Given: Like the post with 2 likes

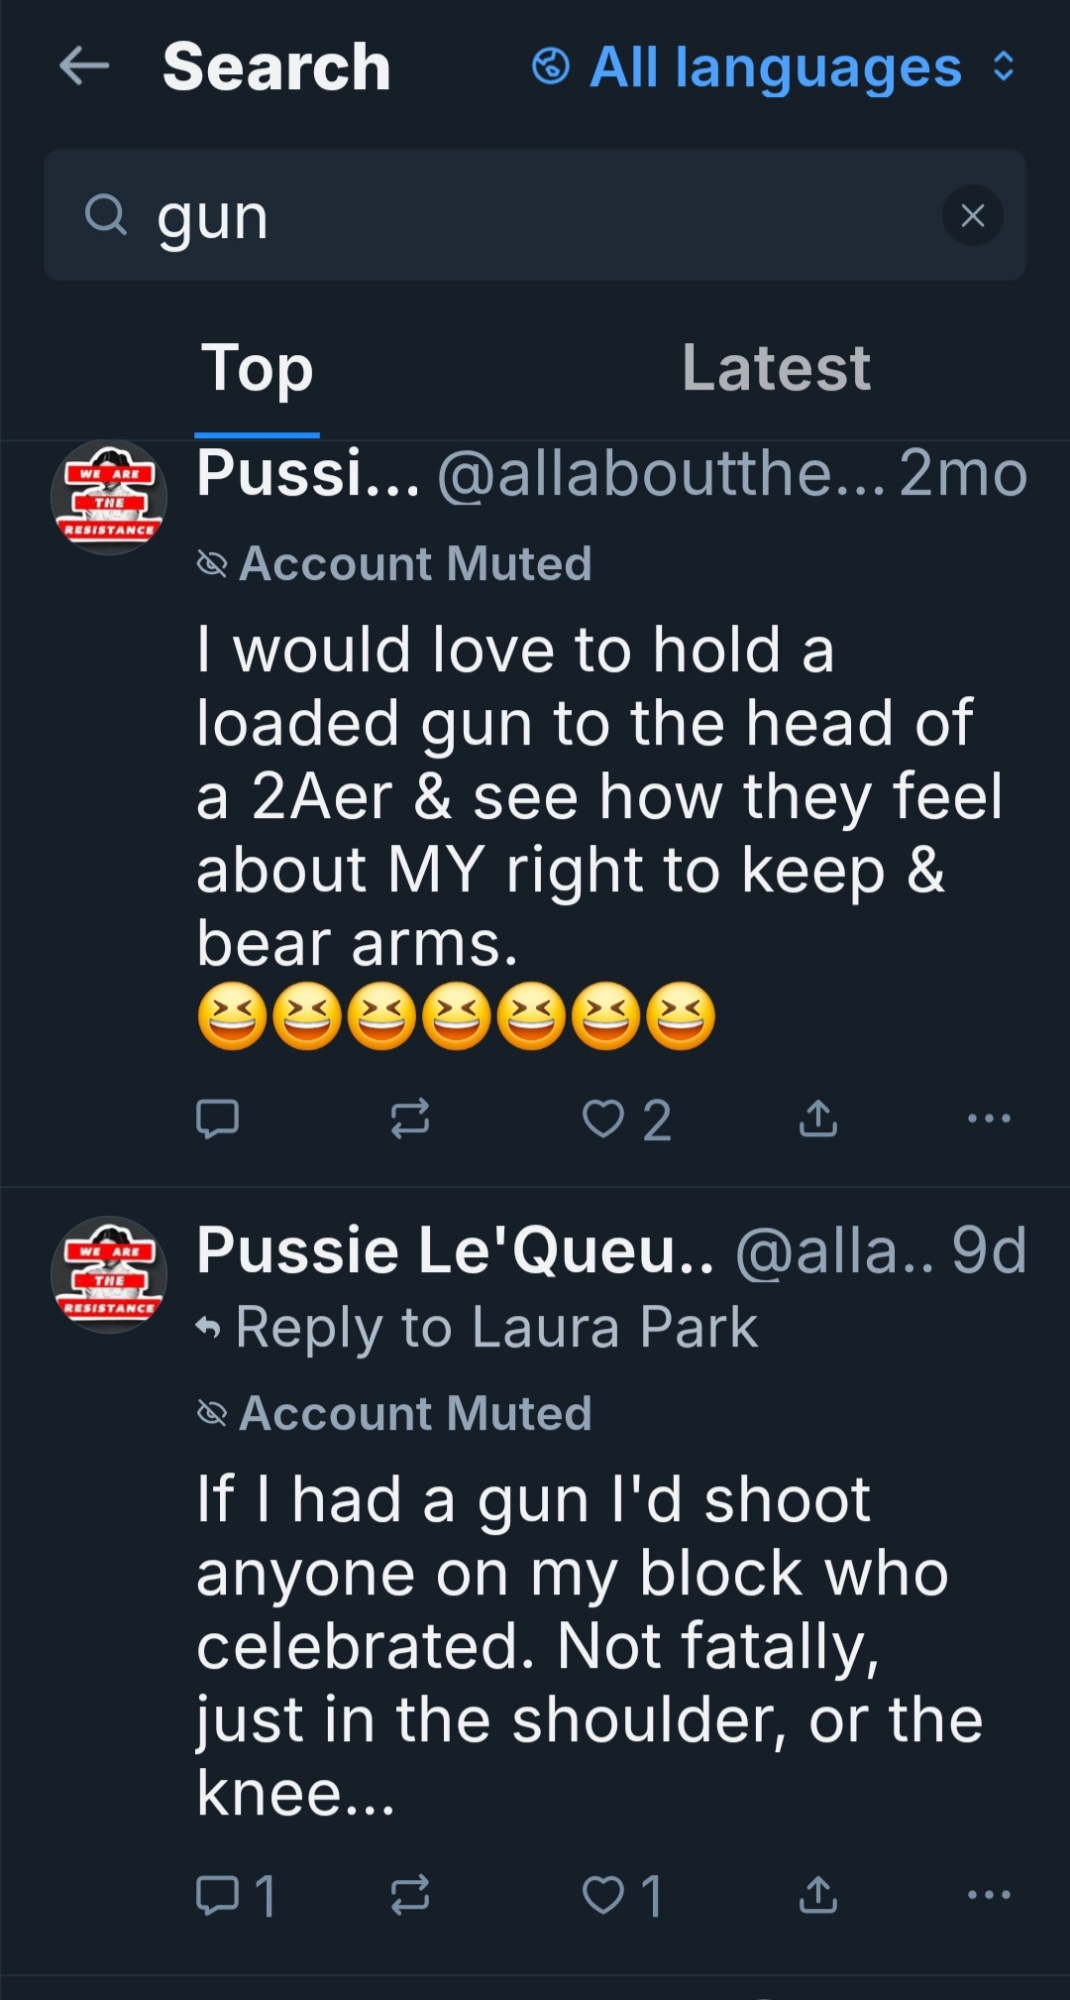Looking at the screenshot, I should click(x=604, y=1118).
